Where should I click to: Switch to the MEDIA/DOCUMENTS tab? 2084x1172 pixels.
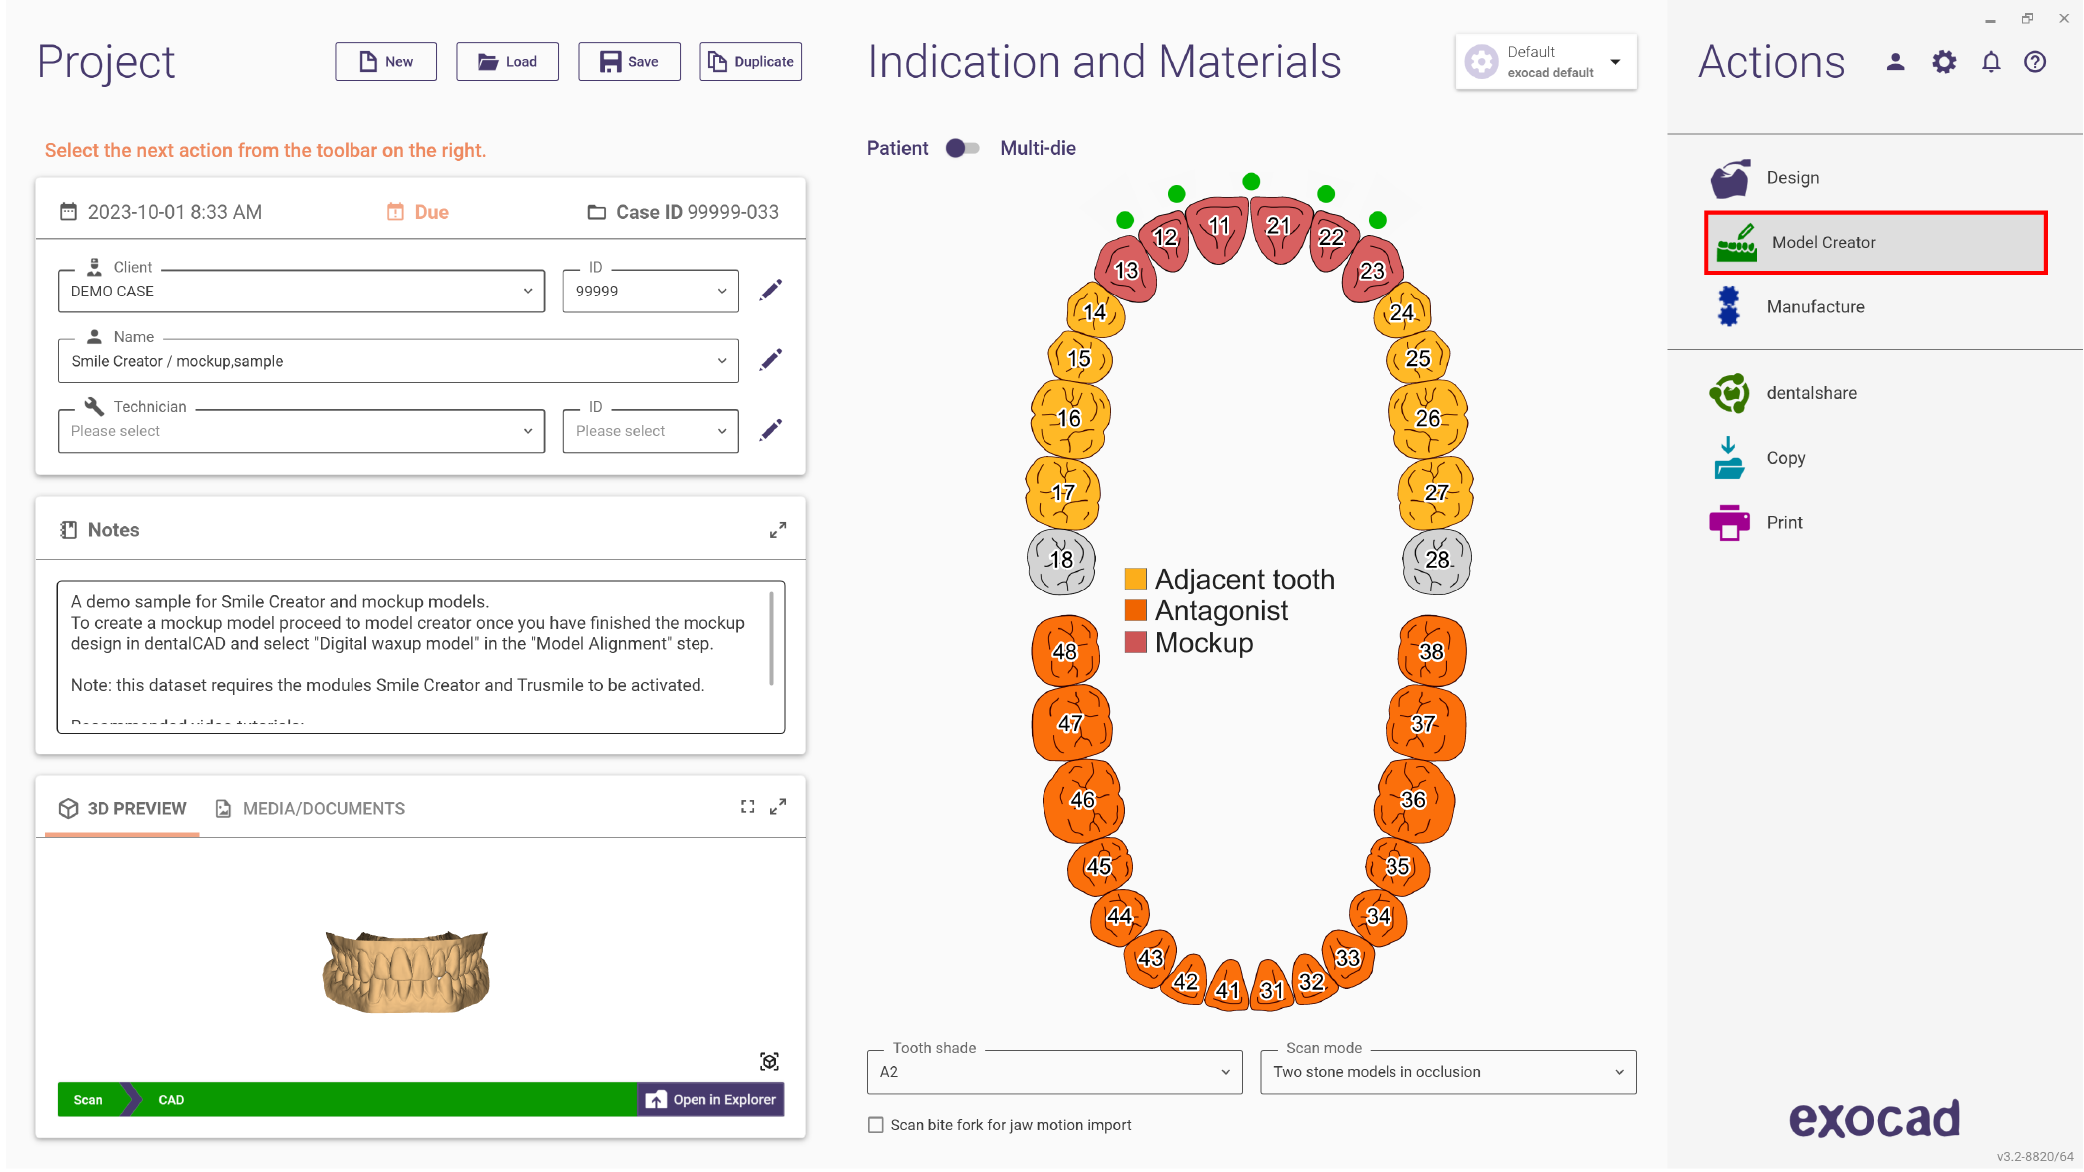(310, 808)
